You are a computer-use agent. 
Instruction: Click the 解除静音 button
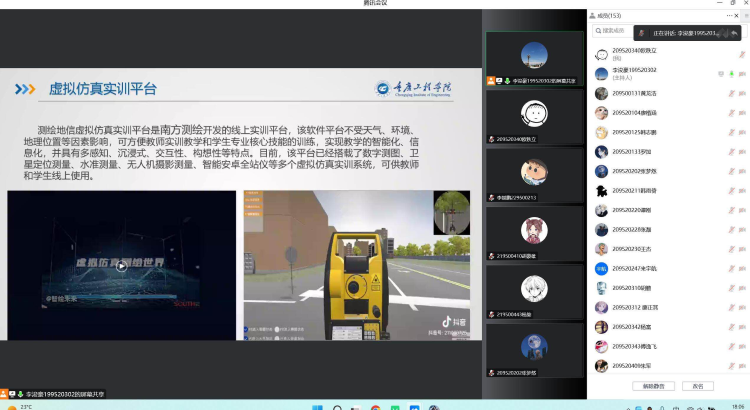(x=654, y=386)
